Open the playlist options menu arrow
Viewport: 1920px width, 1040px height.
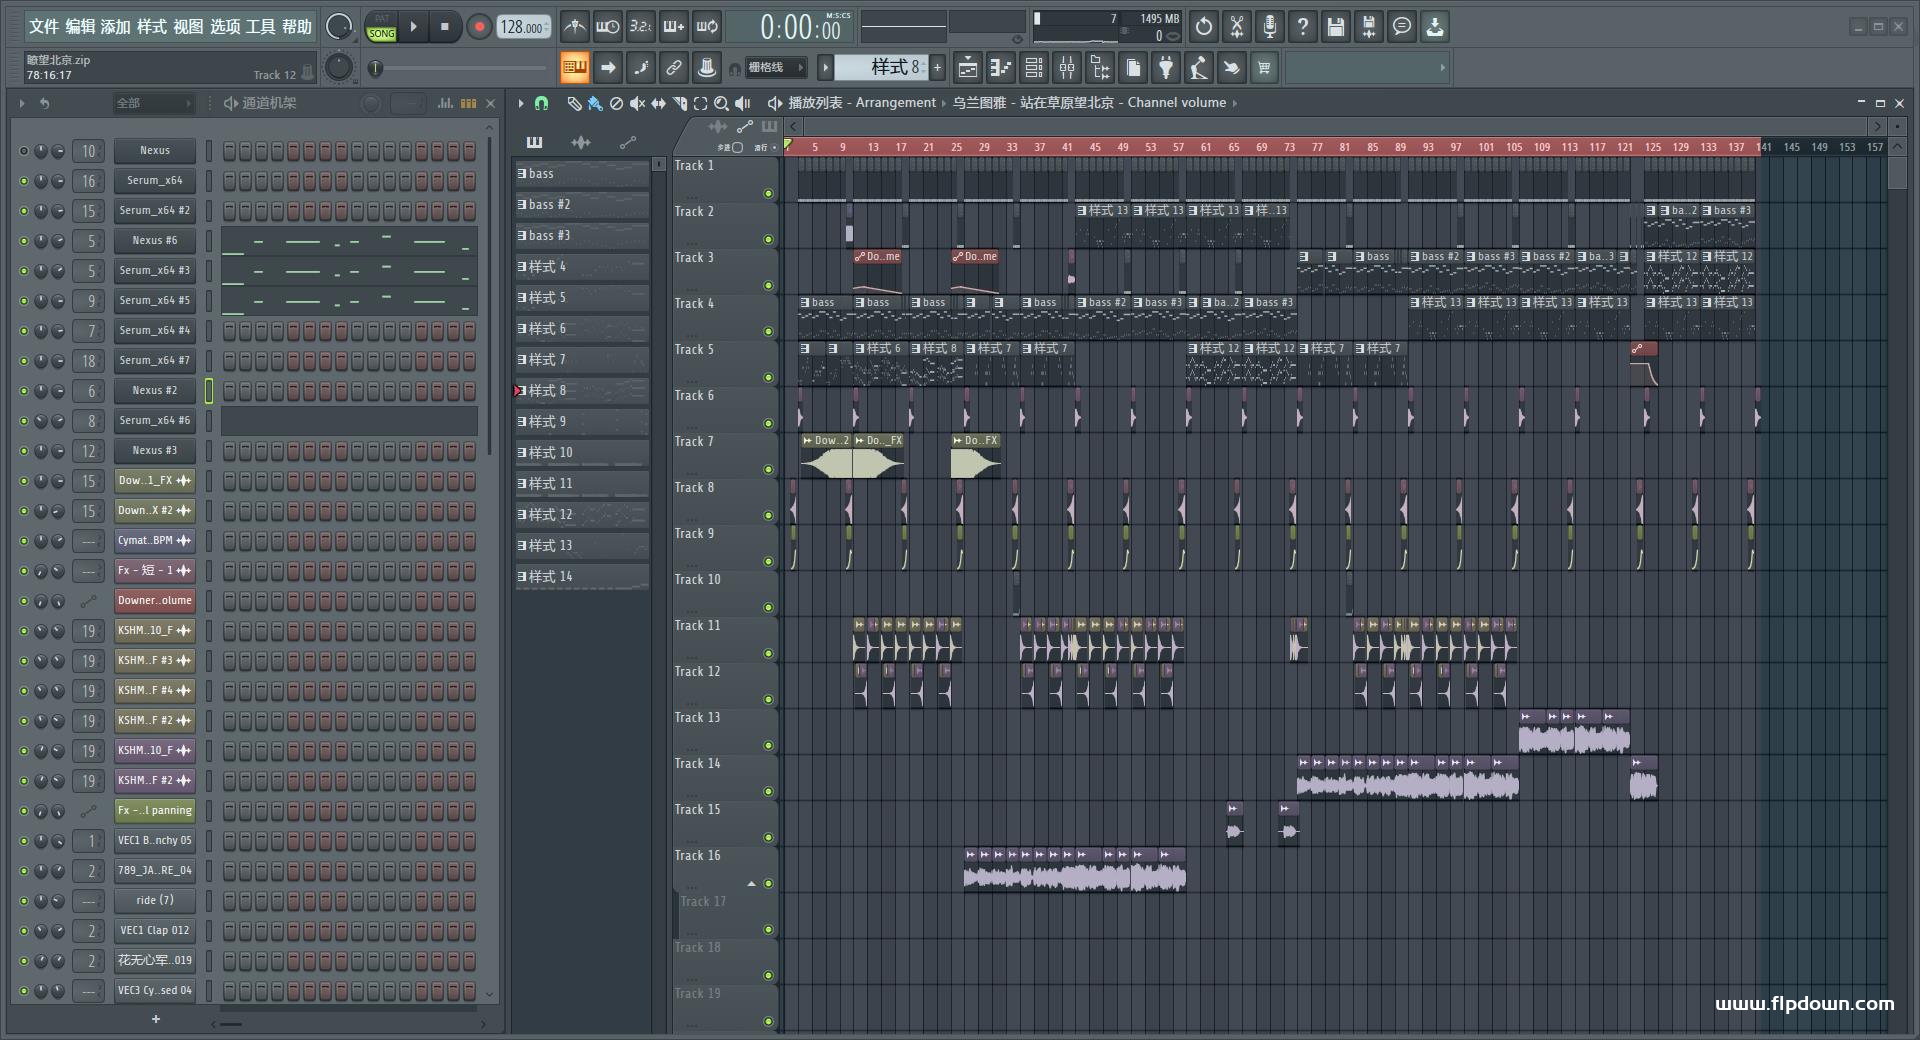click(521, 103)
